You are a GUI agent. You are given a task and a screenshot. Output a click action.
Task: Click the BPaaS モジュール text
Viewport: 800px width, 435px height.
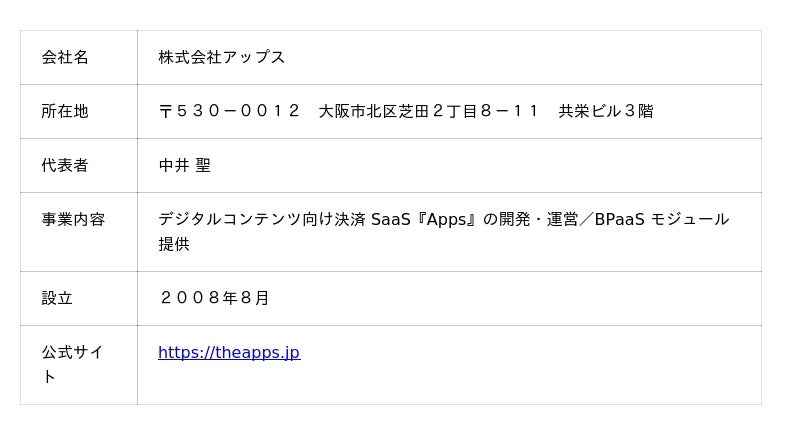click(x=661, y=219)
